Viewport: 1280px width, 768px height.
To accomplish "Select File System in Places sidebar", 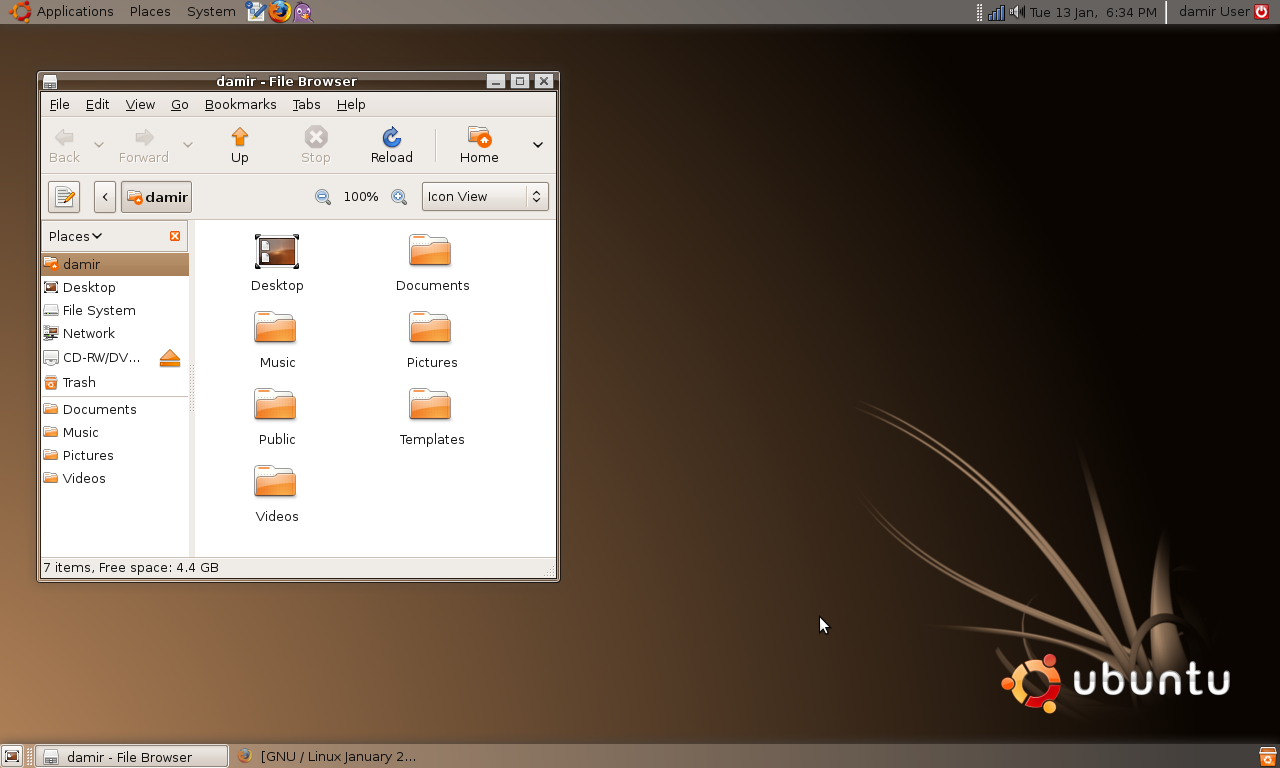I will (x=115, y=310).
